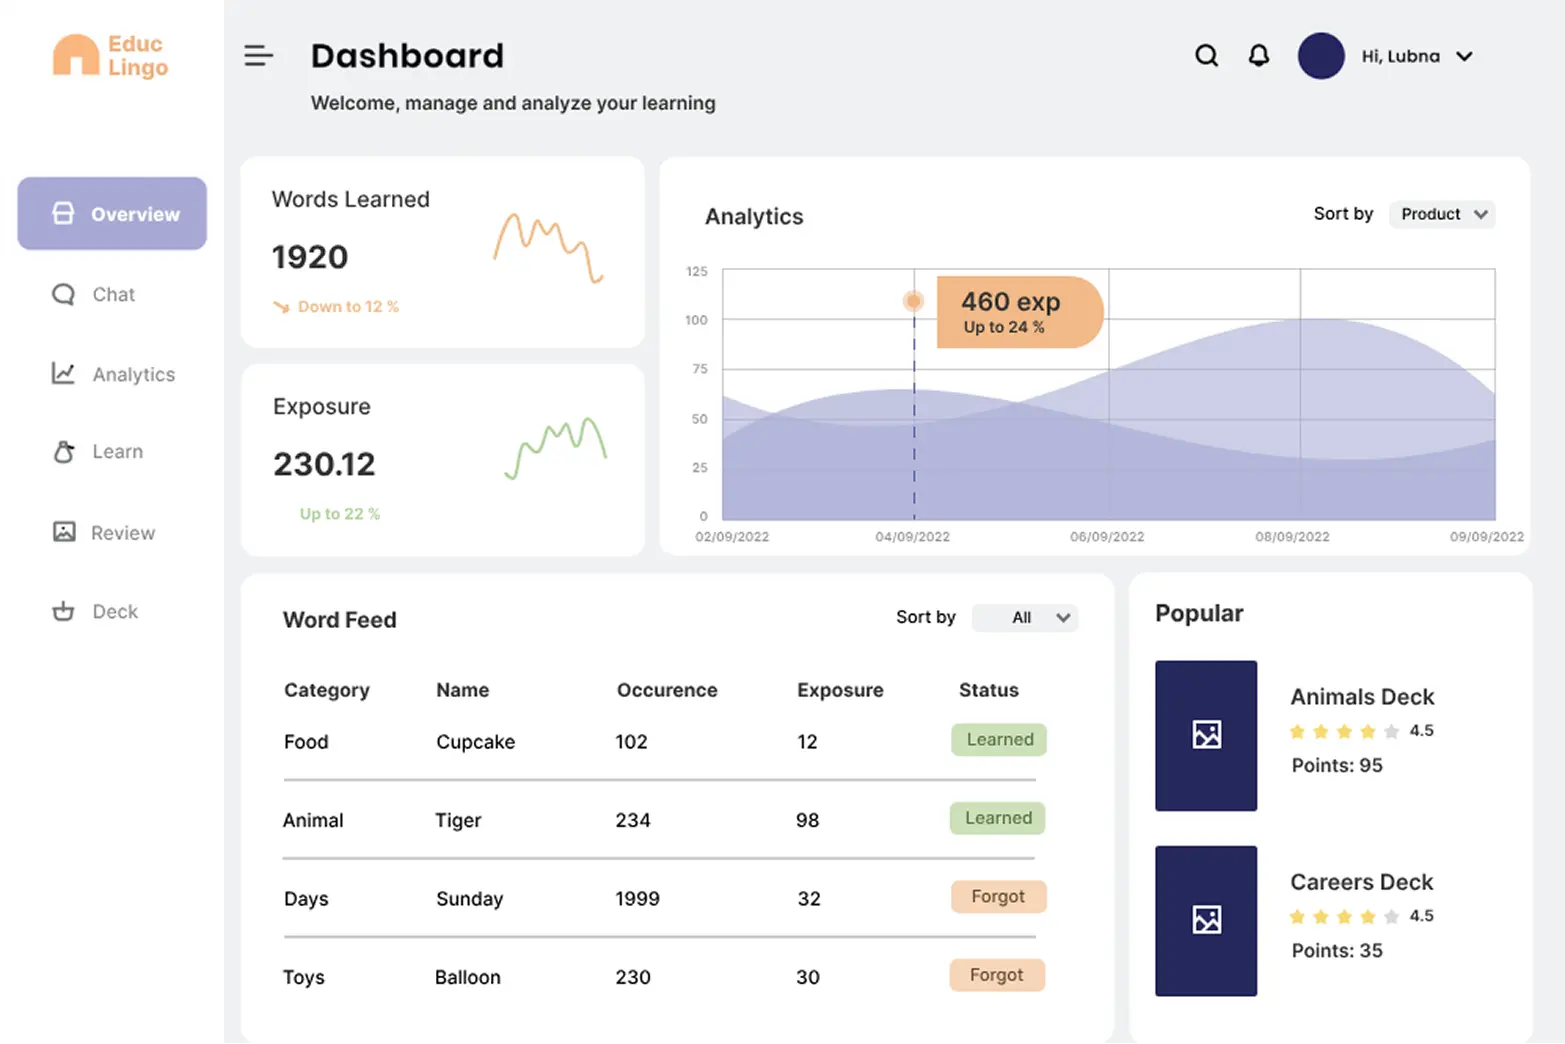Expand the Hi, Lubna account dropdown

(x=1464, y=57)
